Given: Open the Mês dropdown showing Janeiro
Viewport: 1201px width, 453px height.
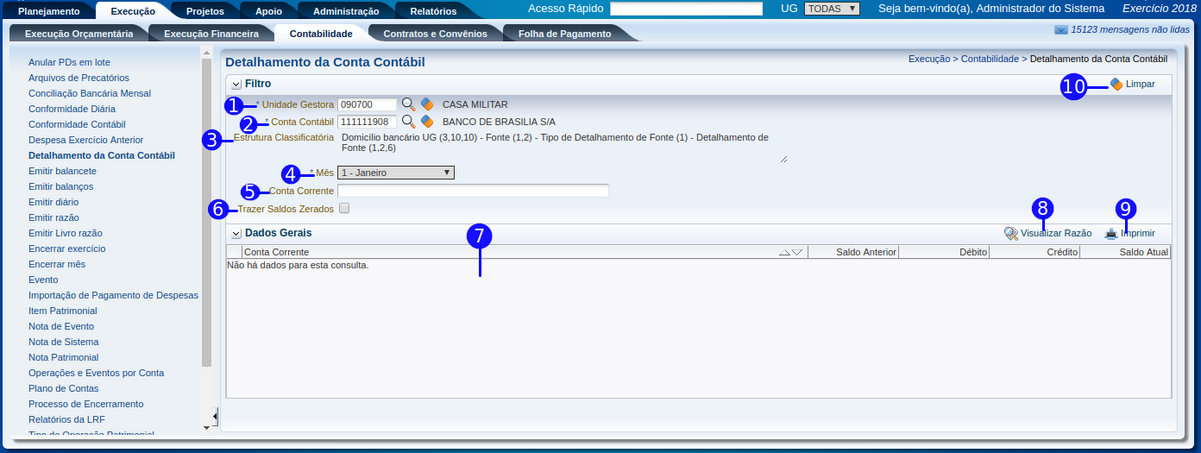Looking at the screenshot, I should [x=395, y=172].
